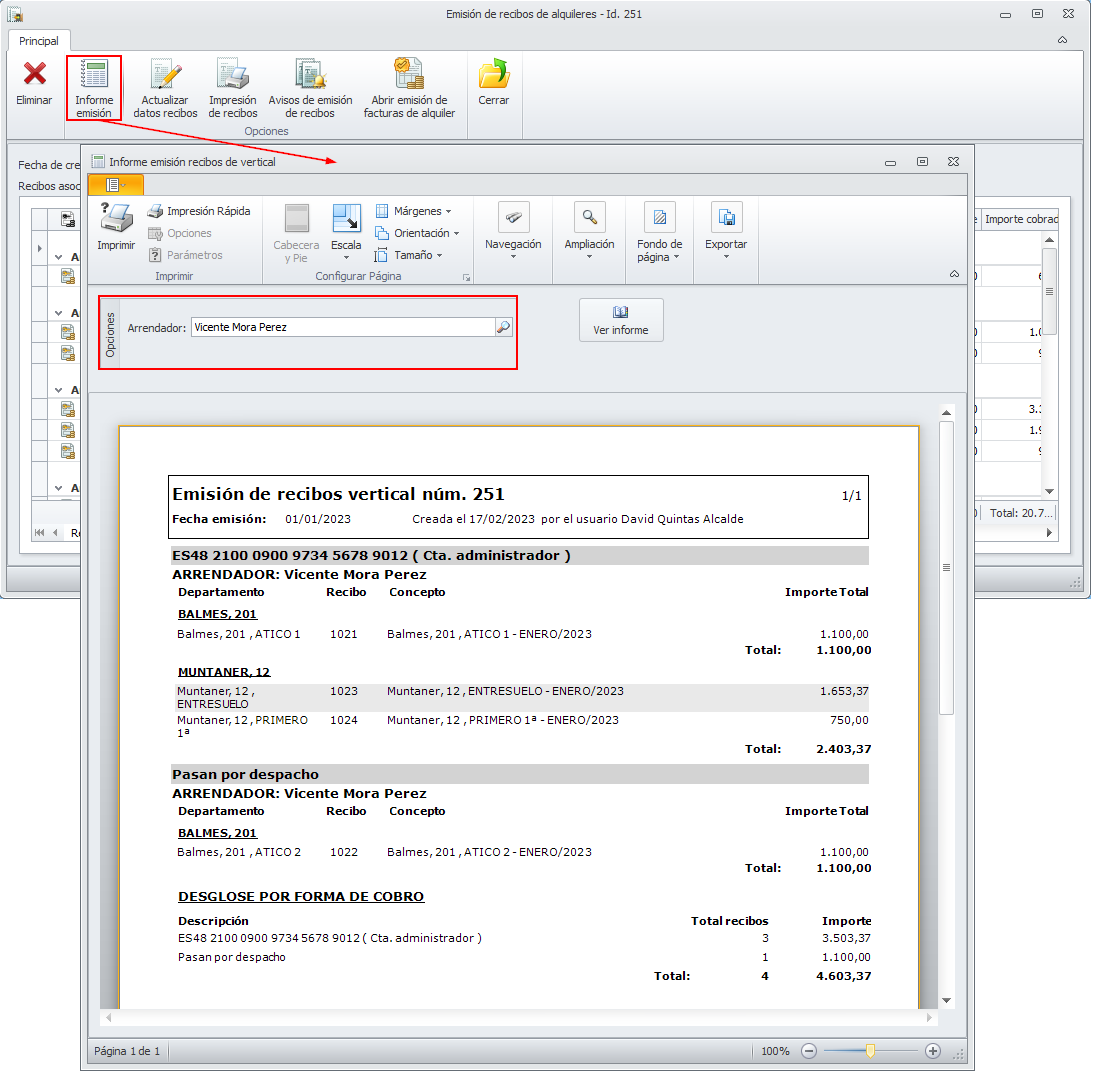Click the report preview's vertical scrollbar thumb
Screen dimensions: 1093x1073
946,568
